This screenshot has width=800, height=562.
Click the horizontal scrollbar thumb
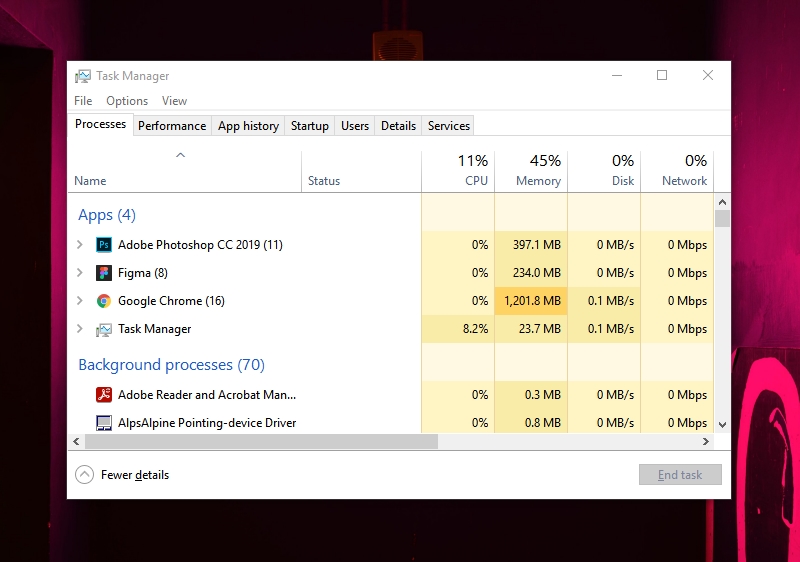point(261,442)
